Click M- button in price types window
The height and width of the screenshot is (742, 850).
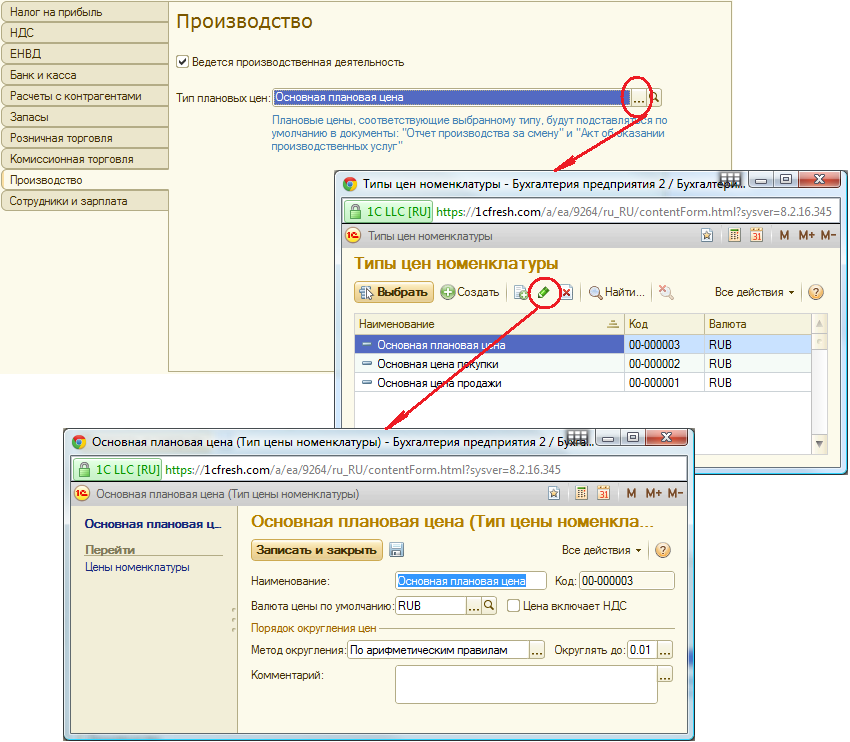828,235
